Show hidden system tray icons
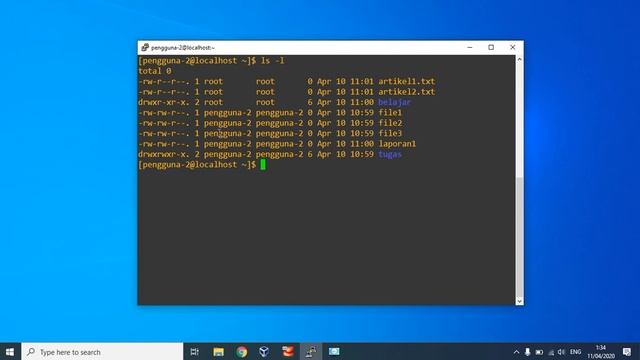The image size is (640, 360). pyautogui.click(x=516, y=352)
